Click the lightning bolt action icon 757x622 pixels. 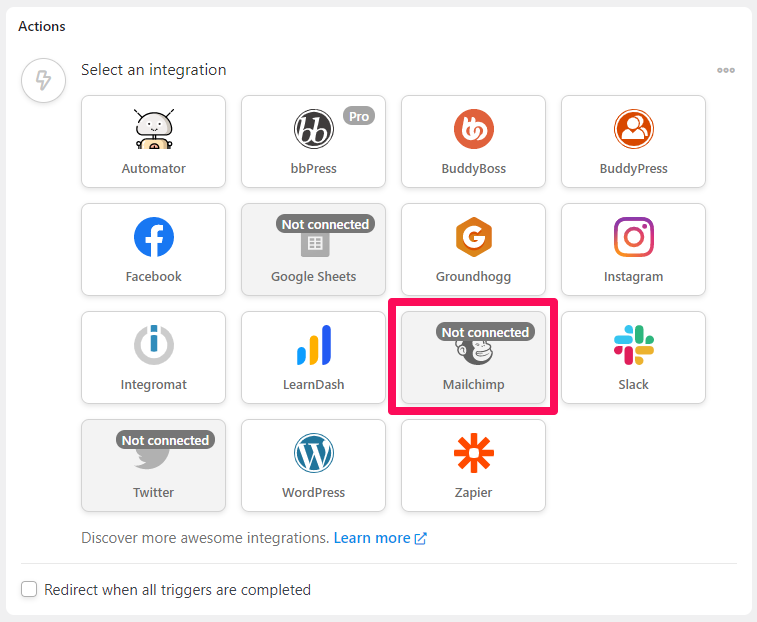click(43, 80)
